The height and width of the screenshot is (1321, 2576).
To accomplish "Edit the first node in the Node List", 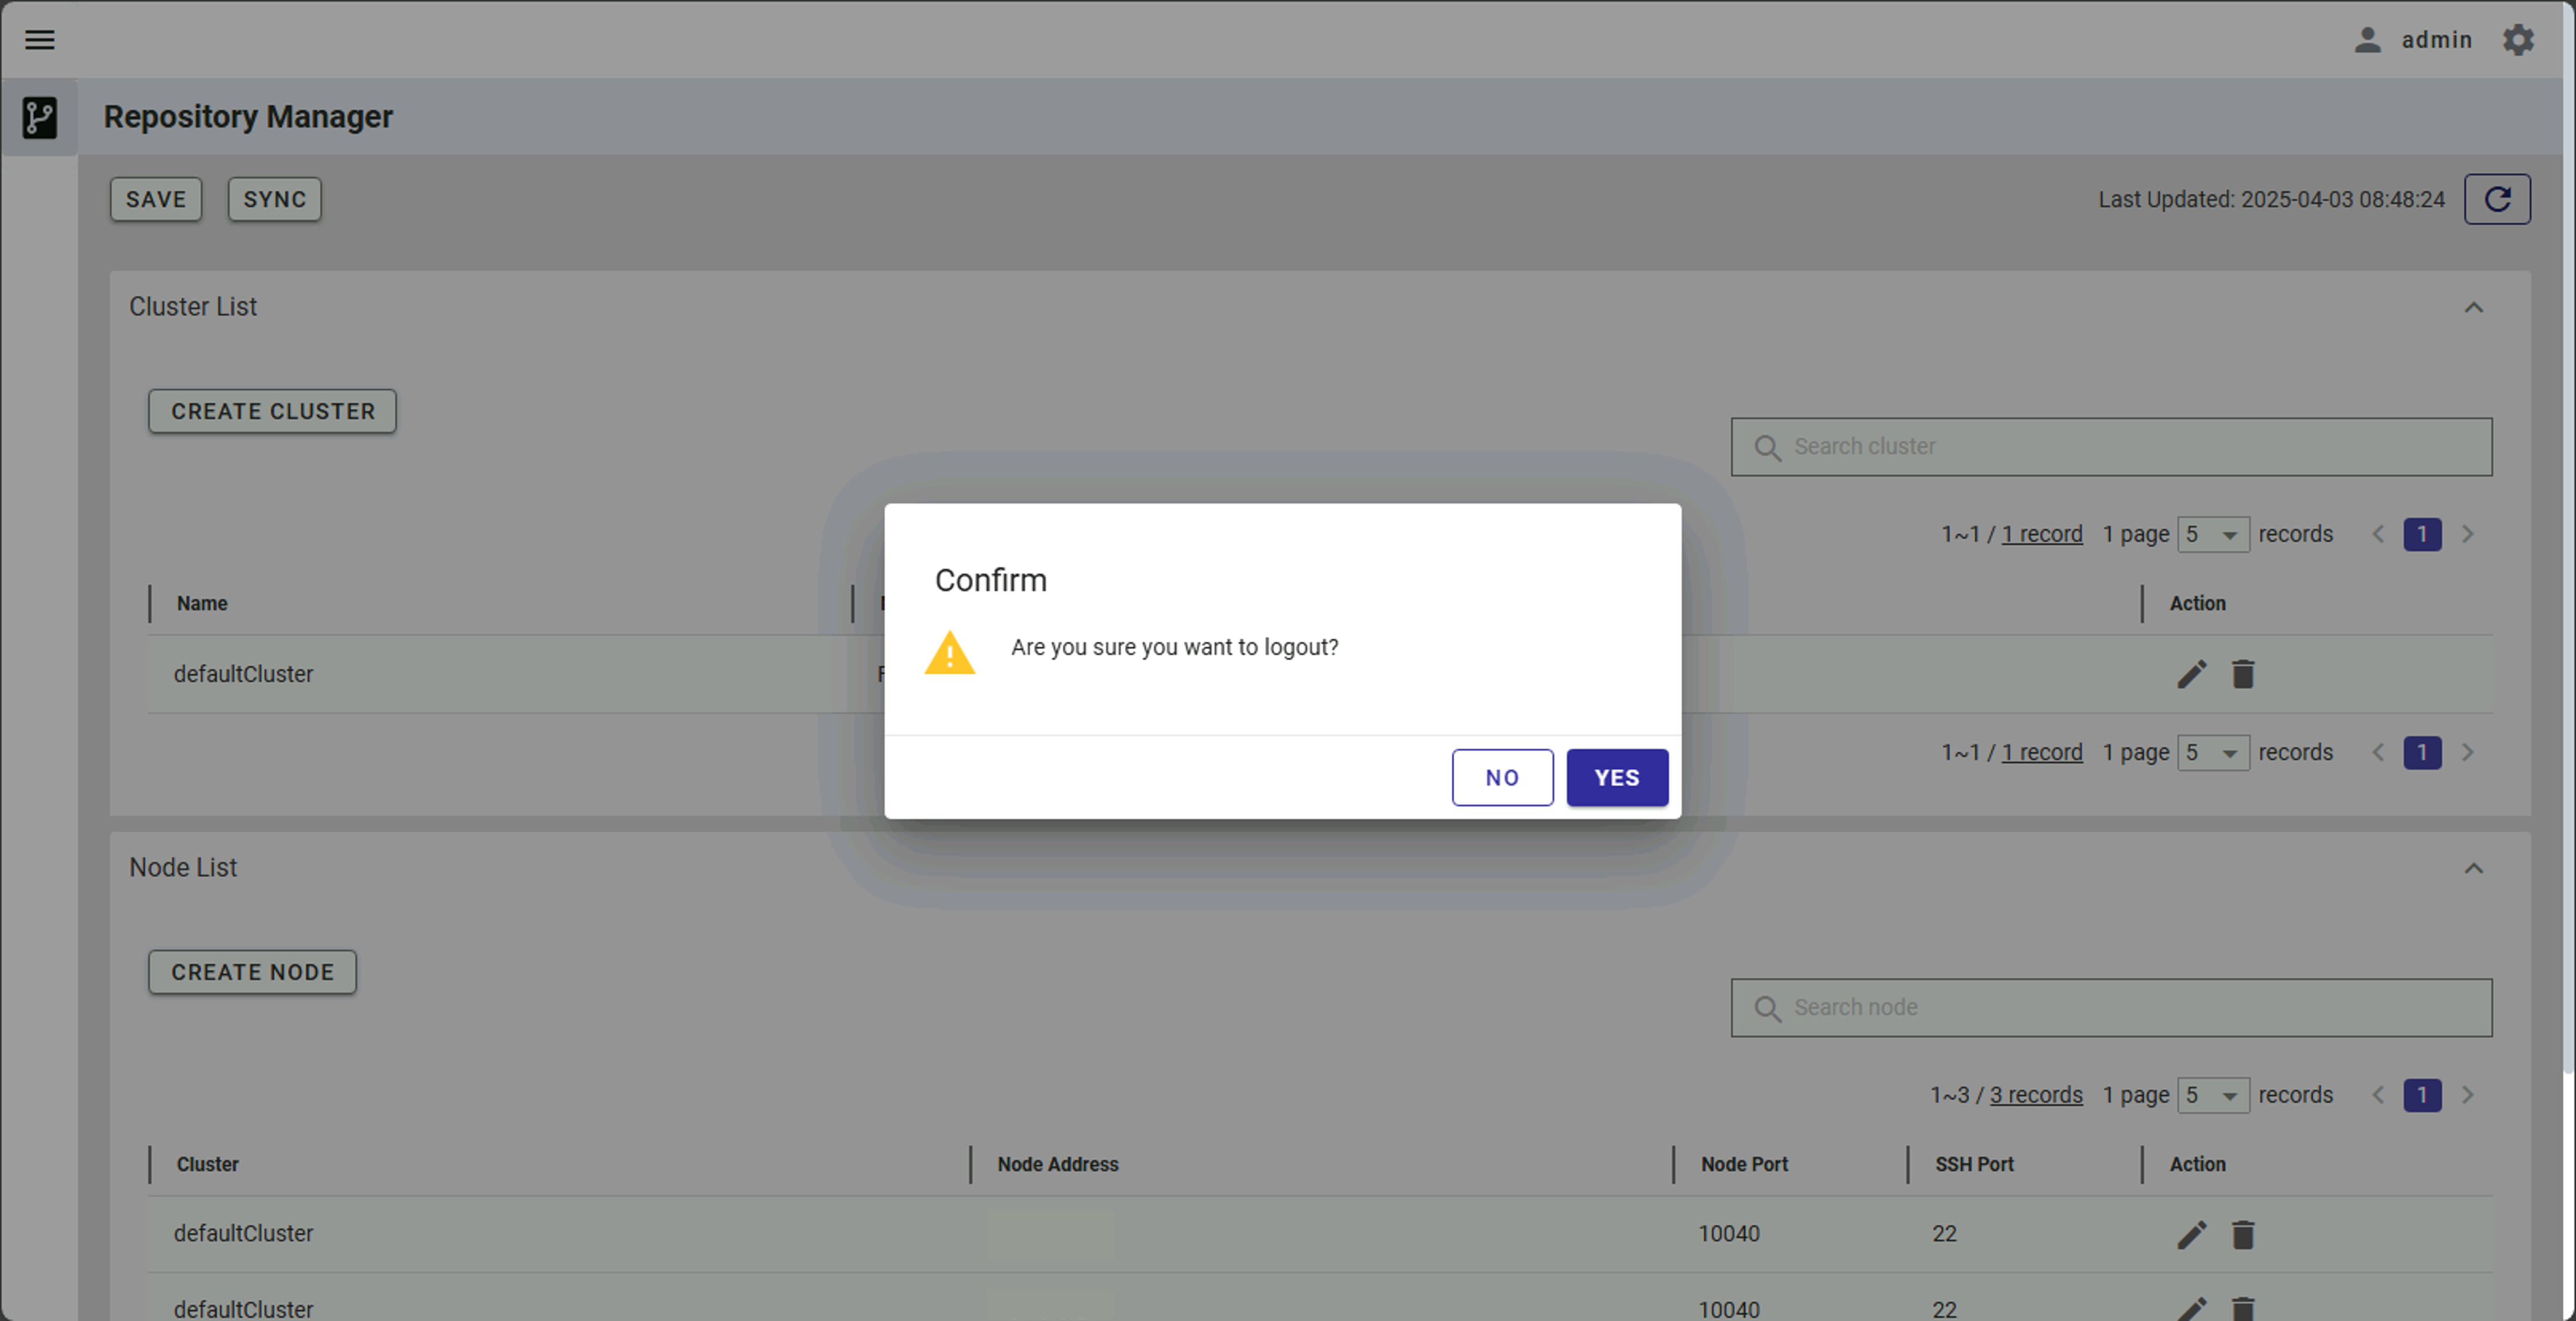I will pos(2191,1234).
